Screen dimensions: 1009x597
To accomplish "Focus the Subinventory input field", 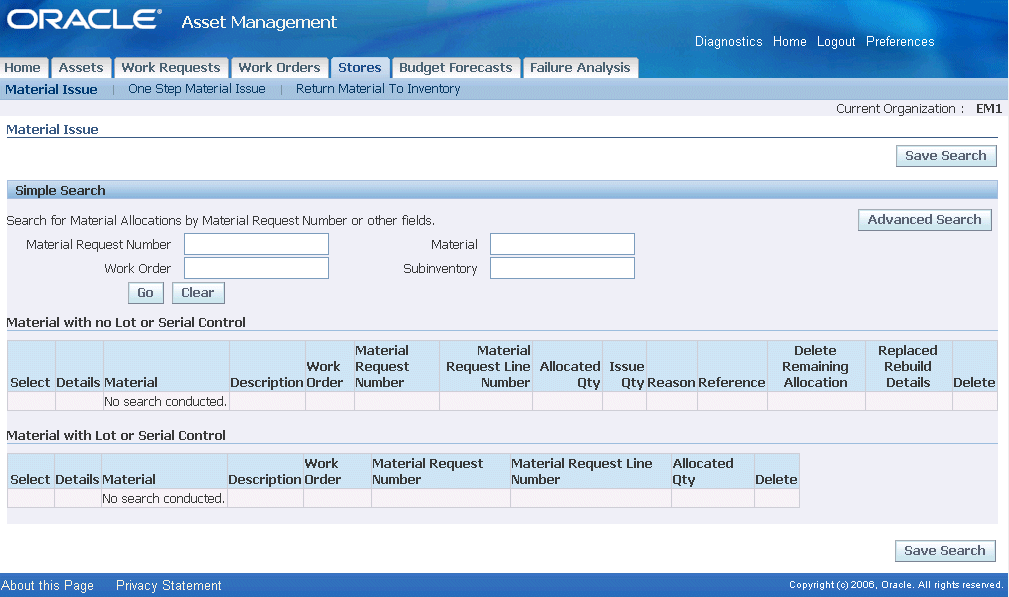I will point(562,268).
